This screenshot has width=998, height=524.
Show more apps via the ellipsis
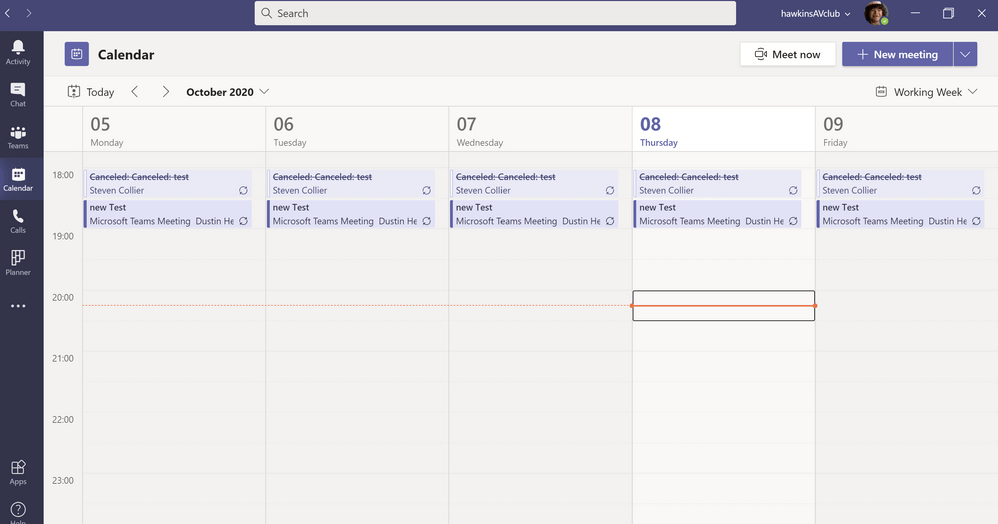coord(18,306)
